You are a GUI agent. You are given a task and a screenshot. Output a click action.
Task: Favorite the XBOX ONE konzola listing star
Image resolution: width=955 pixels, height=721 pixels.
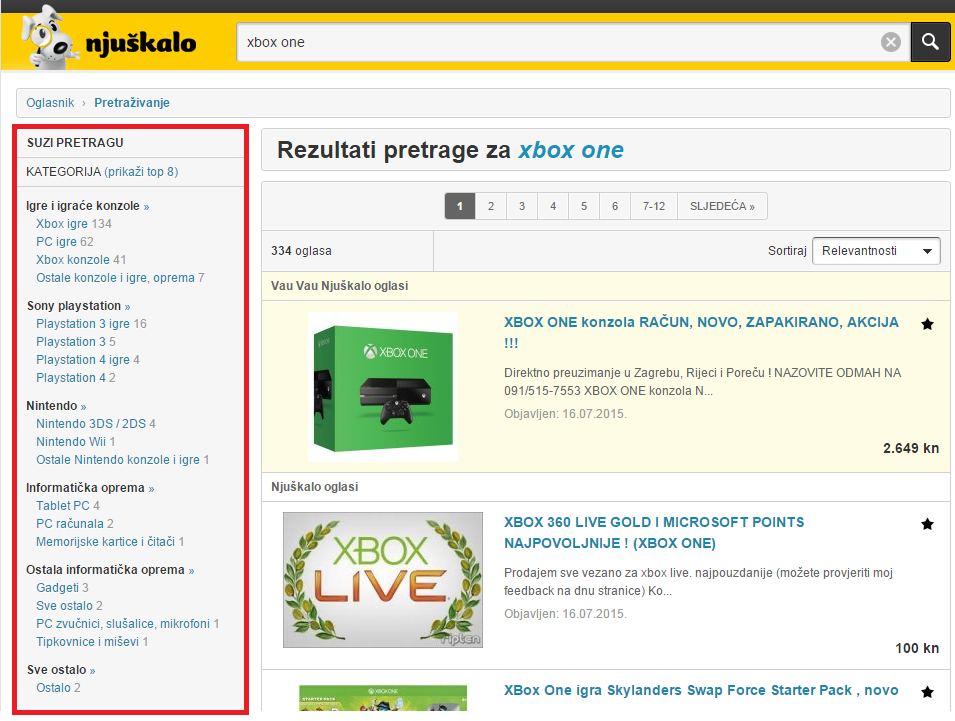tap(927, 324)
